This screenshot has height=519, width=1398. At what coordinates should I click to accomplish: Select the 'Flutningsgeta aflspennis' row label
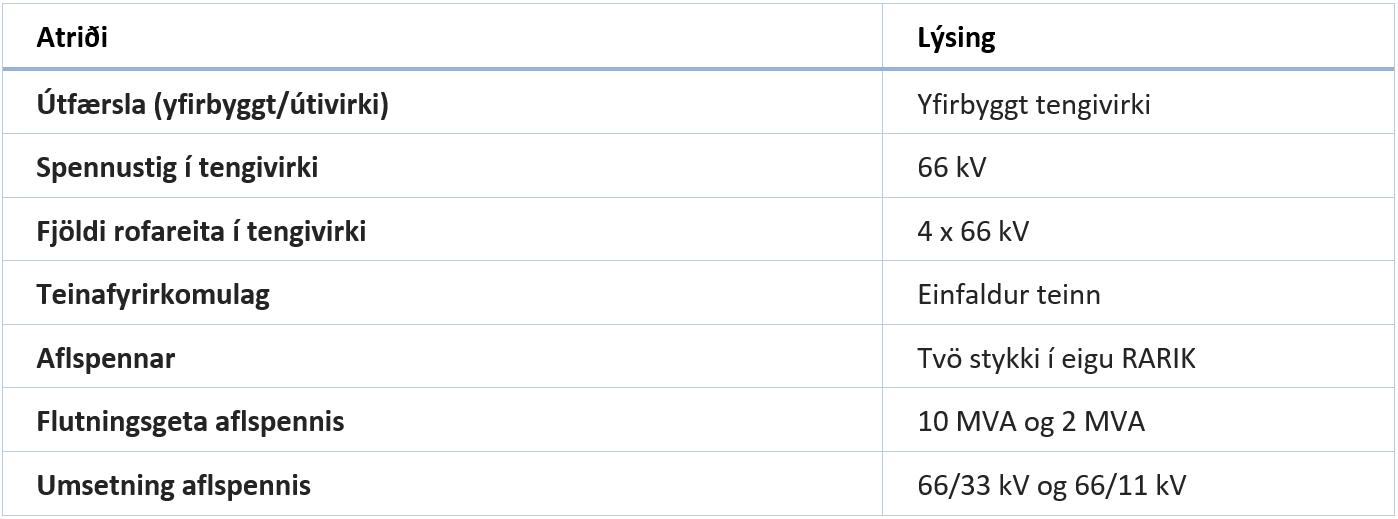tap(190, 422)
